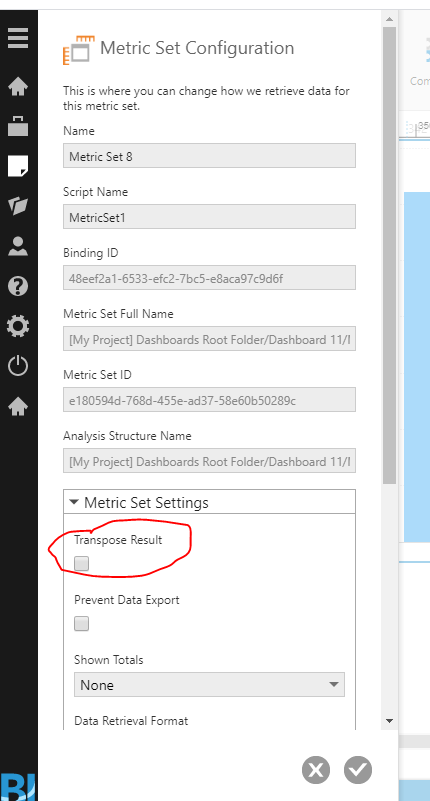Open the Explore folder icon in sidebar
430x801 pixels.
point(18,206)
